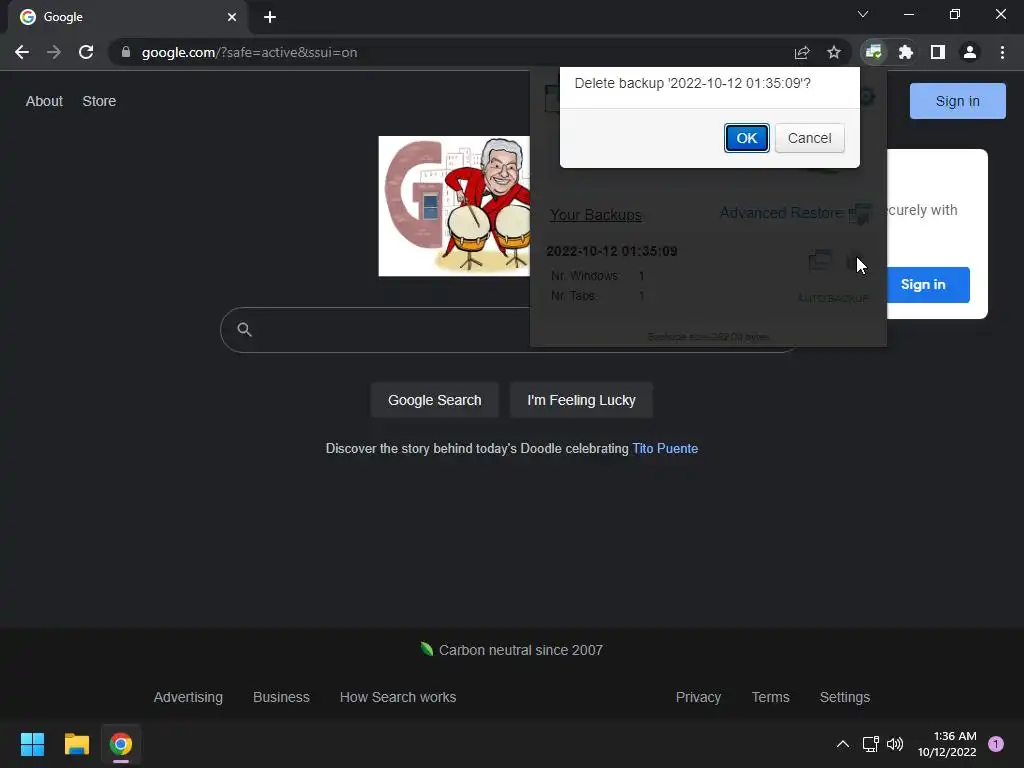Viewport: 1024px width, 768px height.
Task: Share this page using the share icon
Action: [802, 52]
